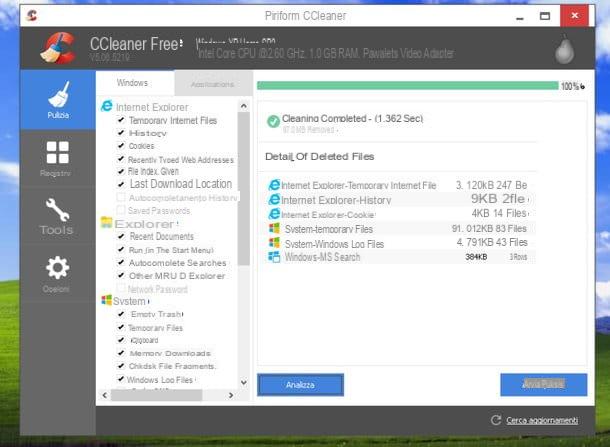
Task: Select the Internet Explorer-History result row
Action: click(399, 200)
